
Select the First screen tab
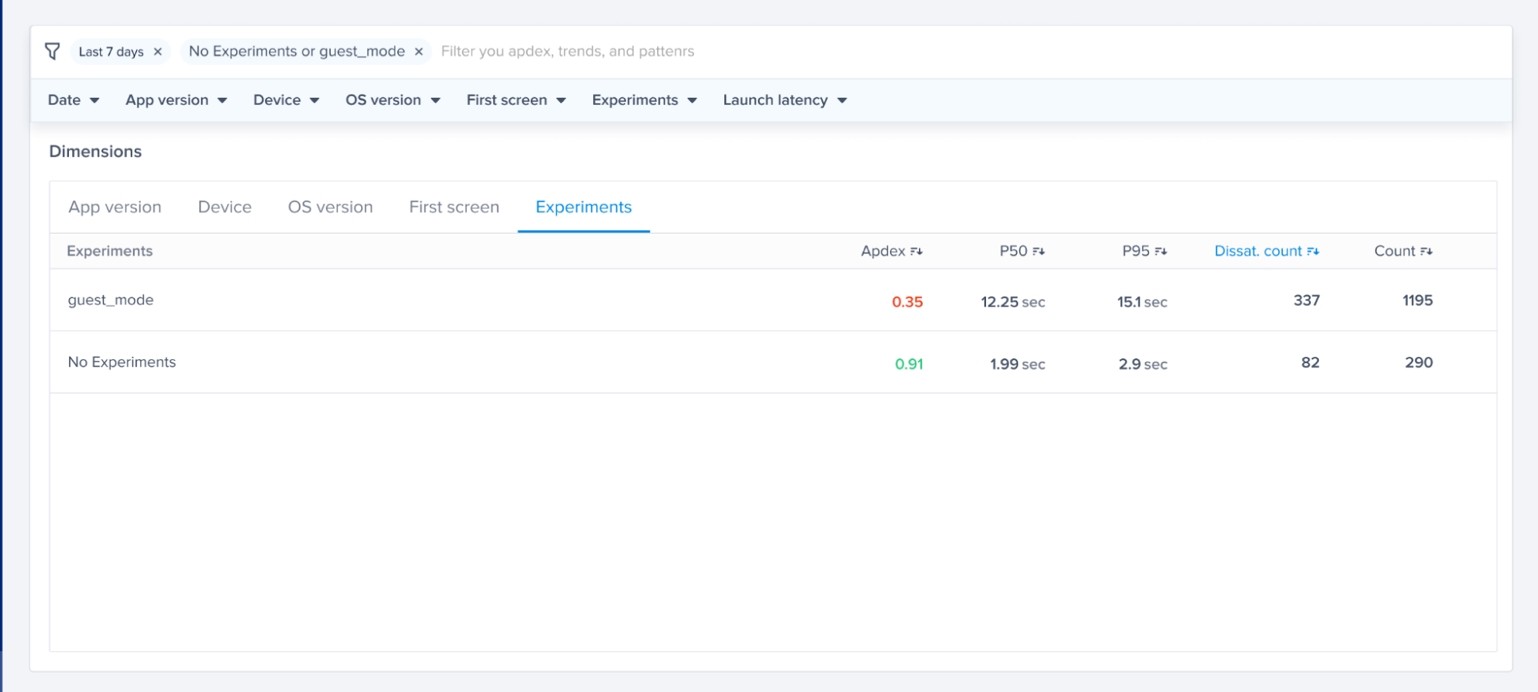coord(454,207)
